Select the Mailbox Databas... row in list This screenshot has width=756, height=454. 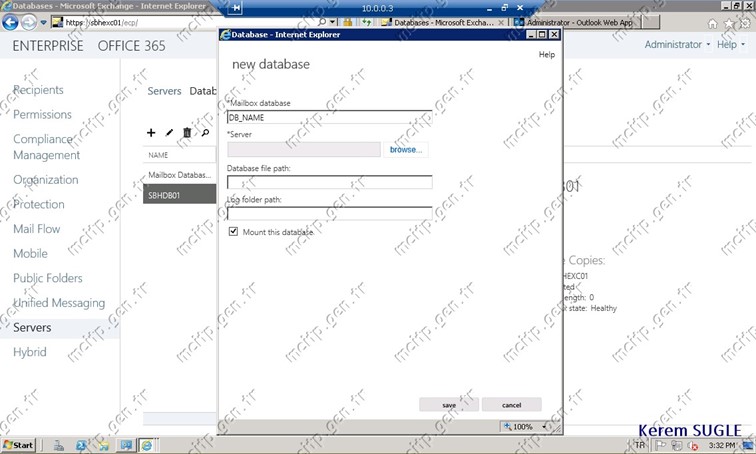tap(179, 175)
